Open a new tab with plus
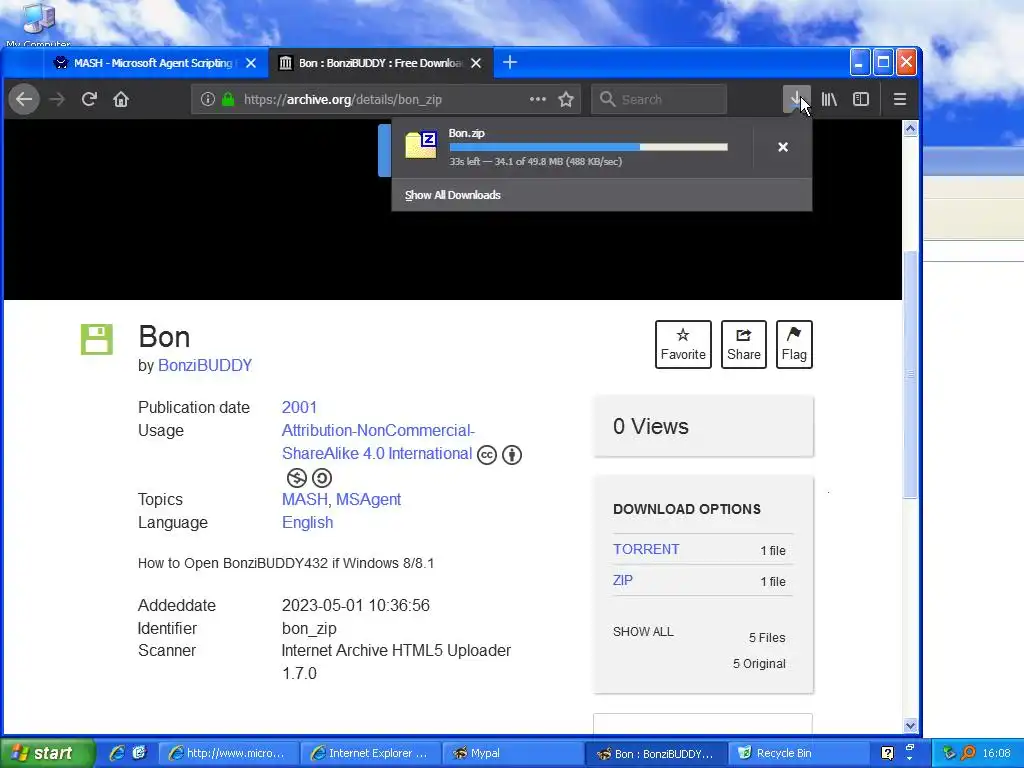Image resolution: width=1024 pixels, height=768 pixels. pyautogui.click(x=510, y=63)
